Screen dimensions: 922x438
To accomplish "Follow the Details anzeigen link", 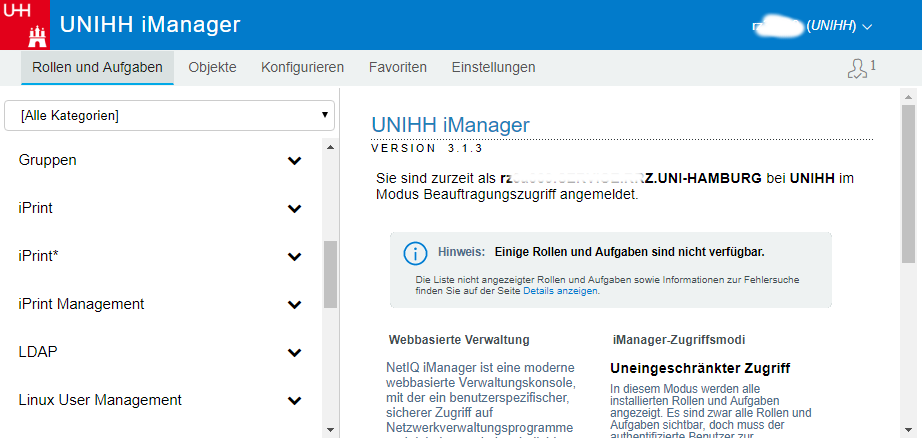I will point(560,290).
